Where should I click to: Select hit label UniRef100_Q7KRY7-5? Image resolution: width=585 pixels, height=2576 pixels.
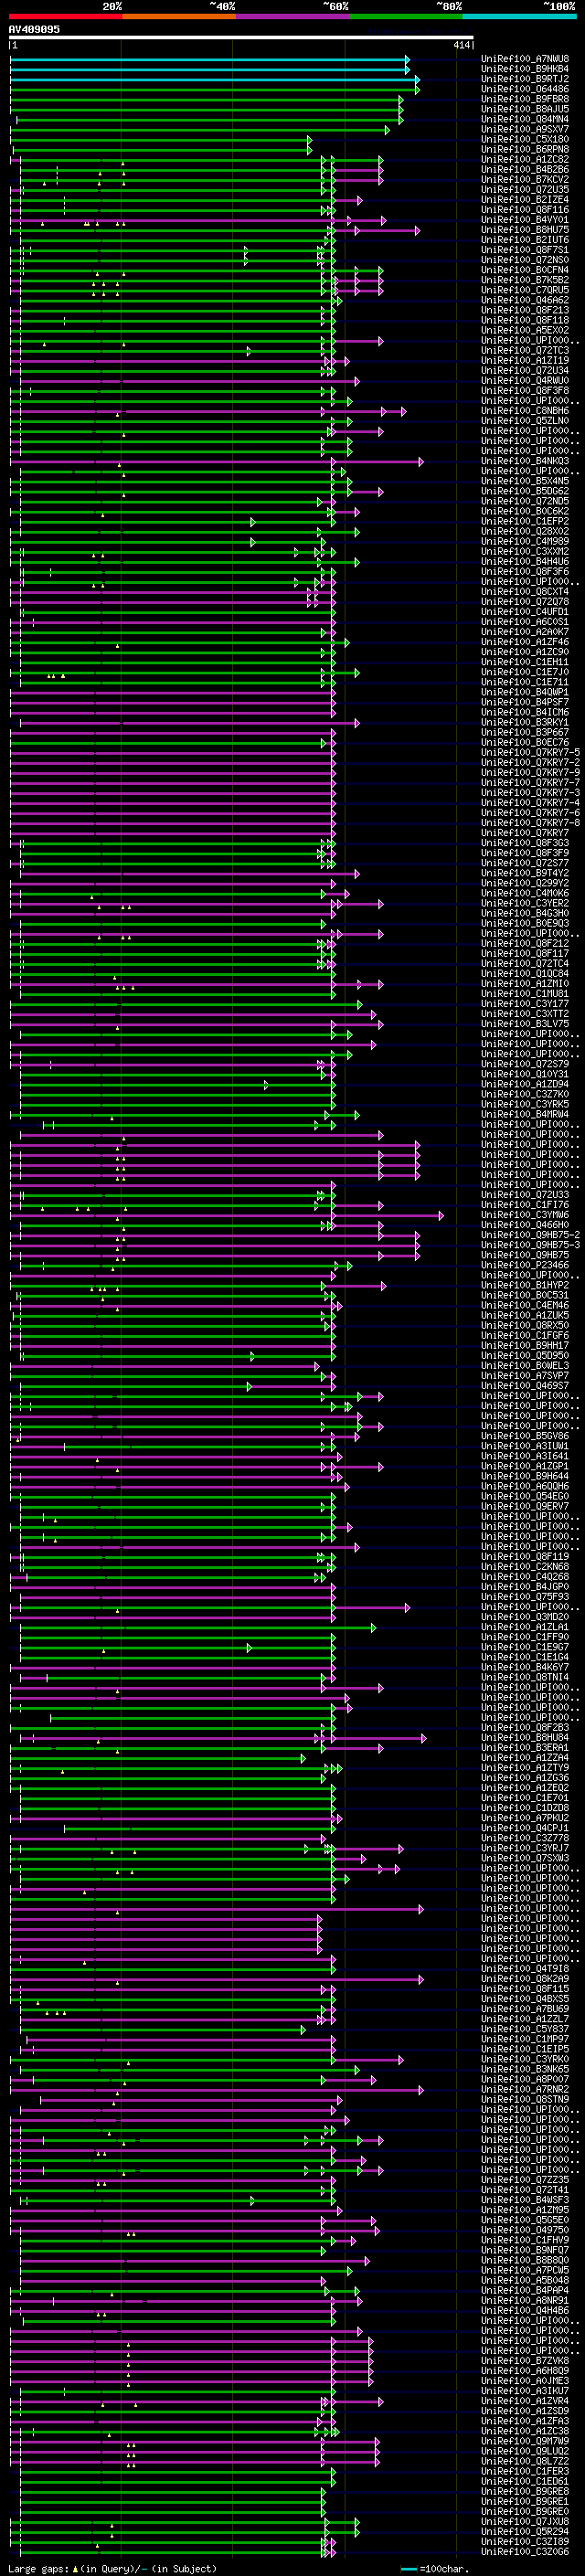(530, 752)
